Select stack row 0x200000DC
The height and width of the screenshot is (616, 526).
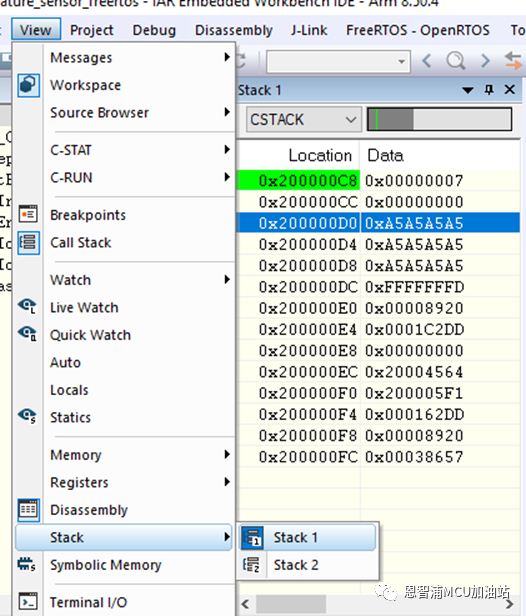click(x=379, y=287)
